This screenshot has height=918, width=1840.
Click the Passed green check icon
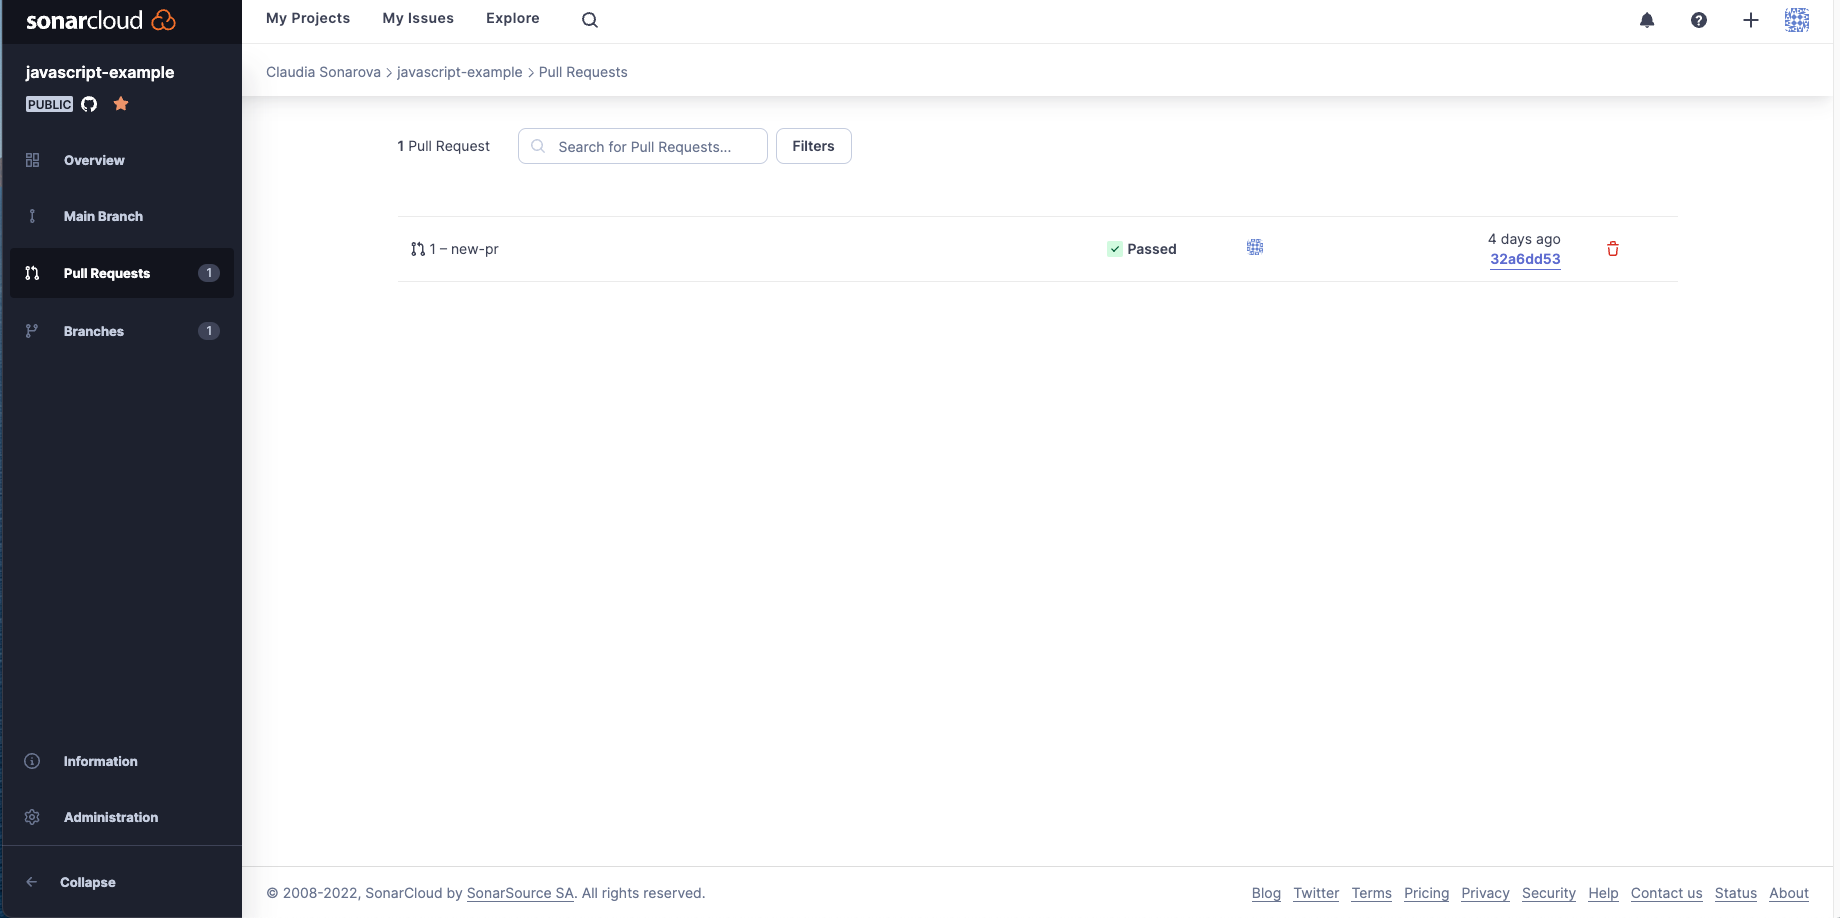1115,249
